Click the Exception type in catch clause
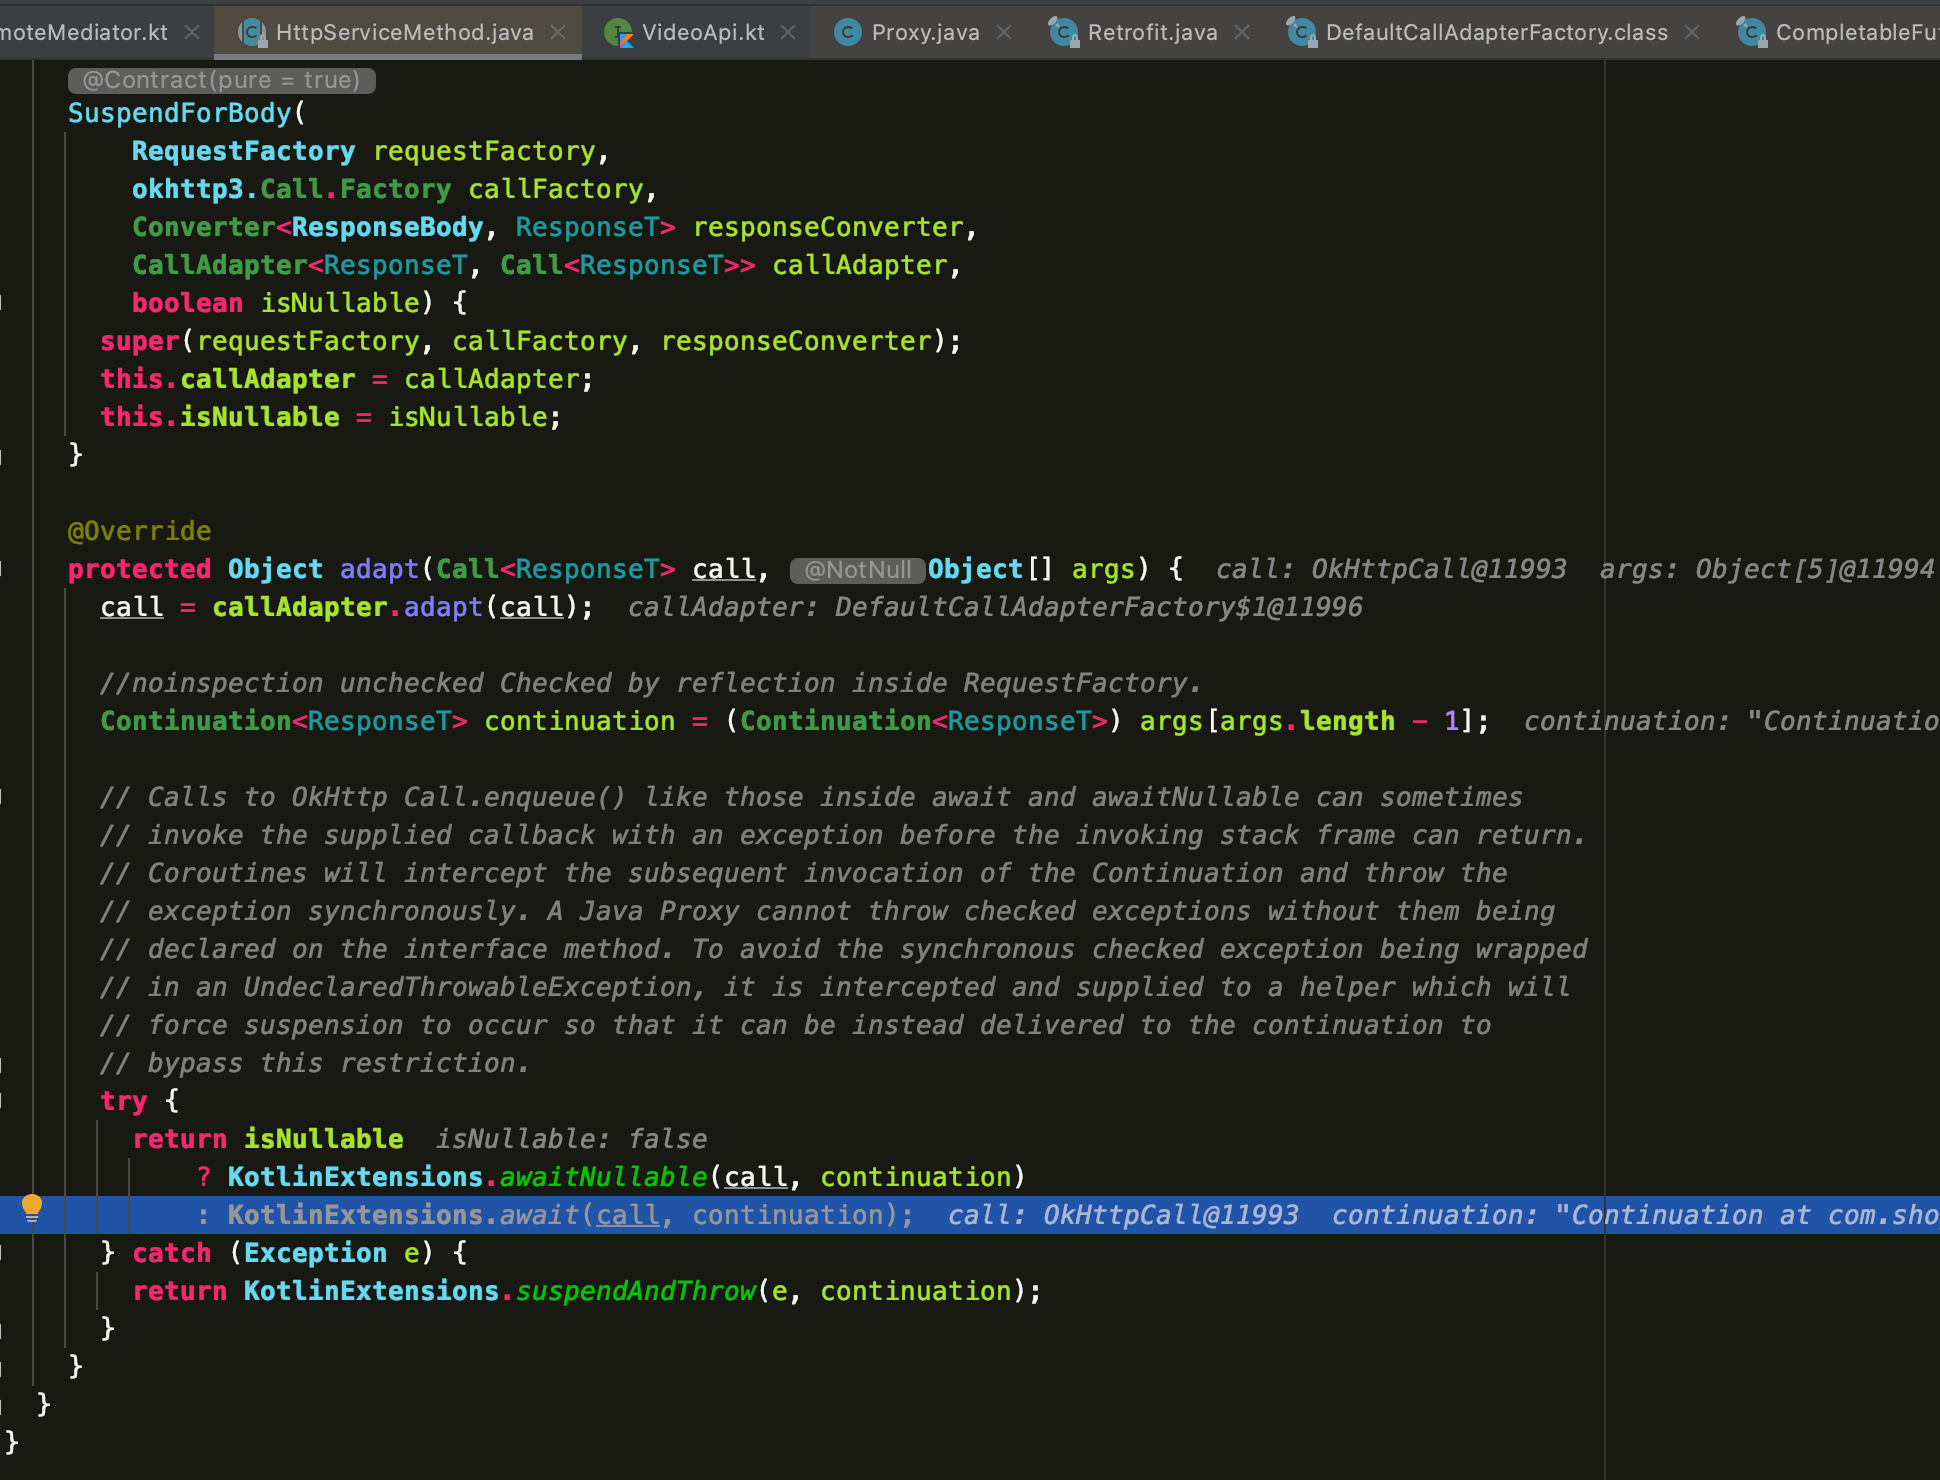Image resolution: width=1940 pixels, height=1480 pixels. click(315, 1253)
